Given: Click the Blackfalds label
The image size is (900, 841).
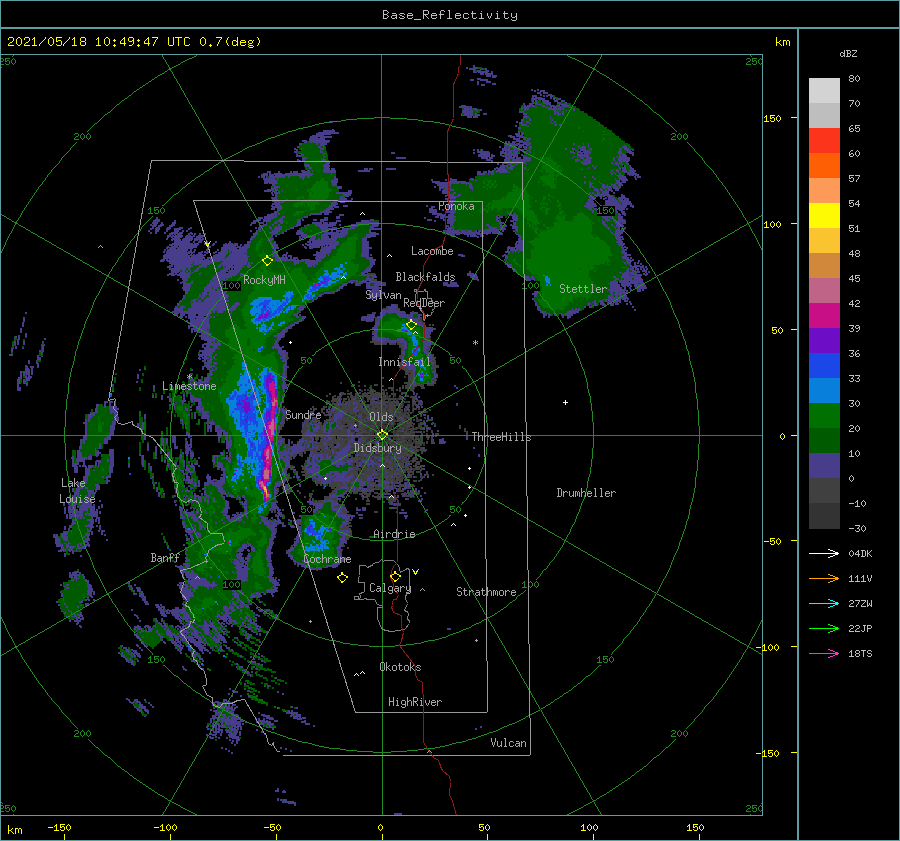Looking at the screenshot, I should [x=425, y=277].
